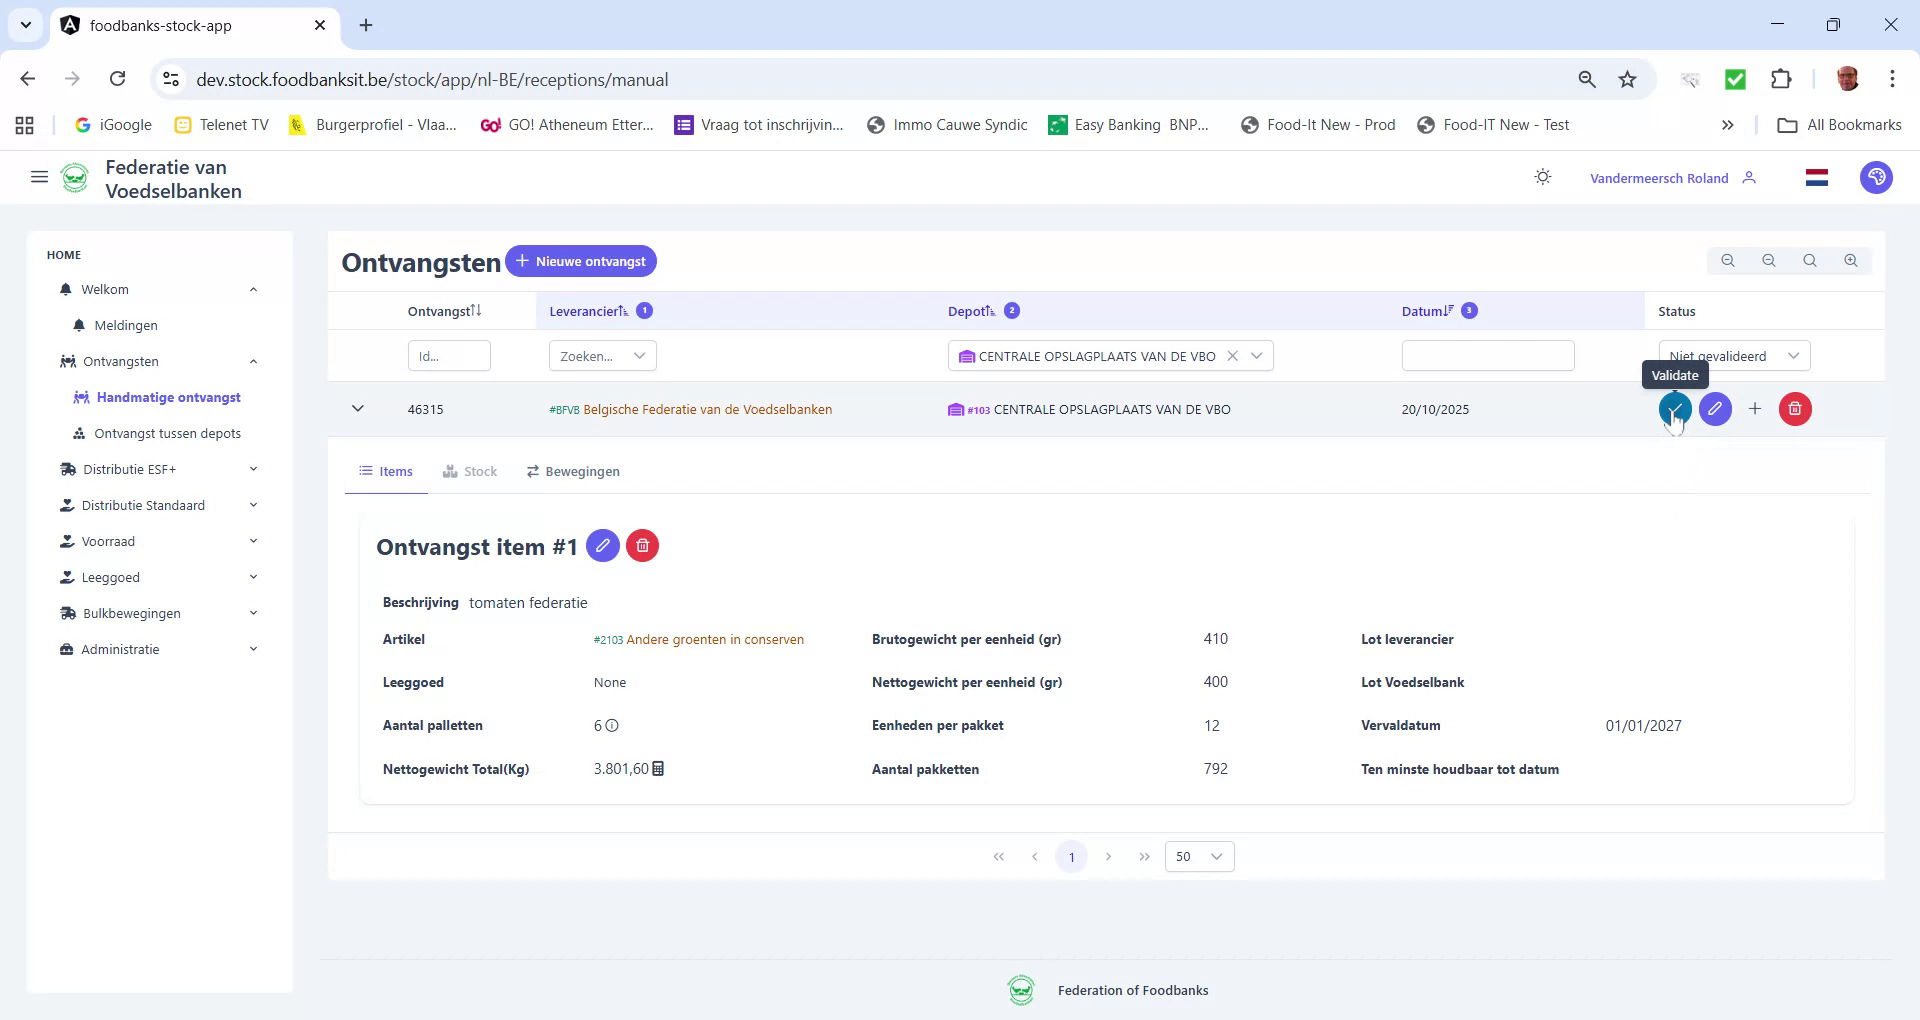Click the calculator icon next to Nettogewicht Total
The height and width of the screenshot is (1020, 1920).
tap(657, 769)
